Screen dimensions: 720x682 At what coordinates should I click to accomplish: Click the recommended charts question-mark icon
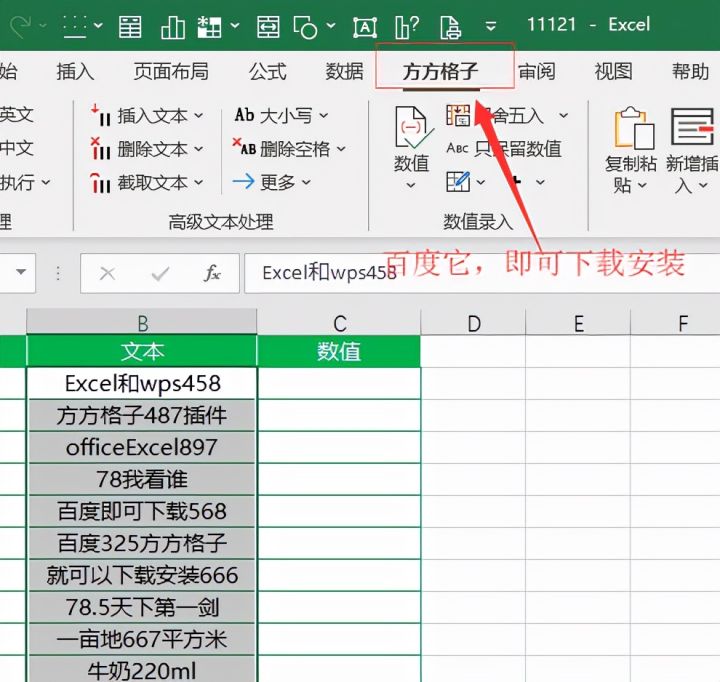[x=407, y=27]
